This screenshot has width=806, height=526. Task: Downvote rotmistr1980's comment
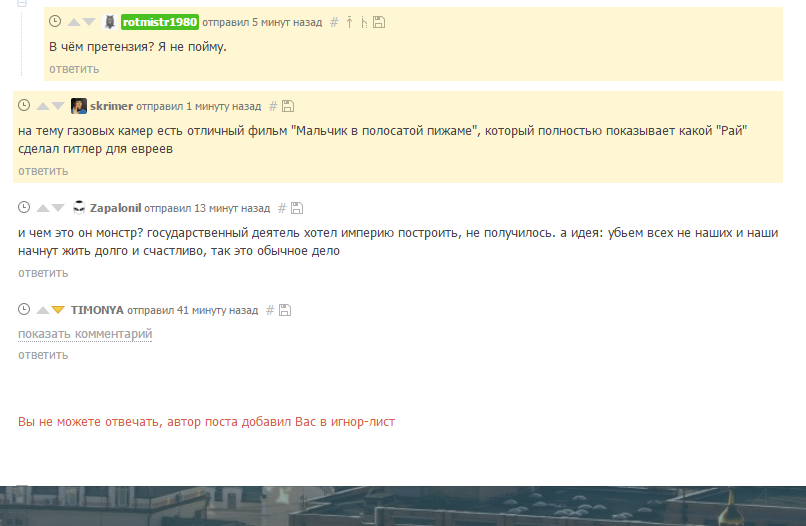coord(89,22)
